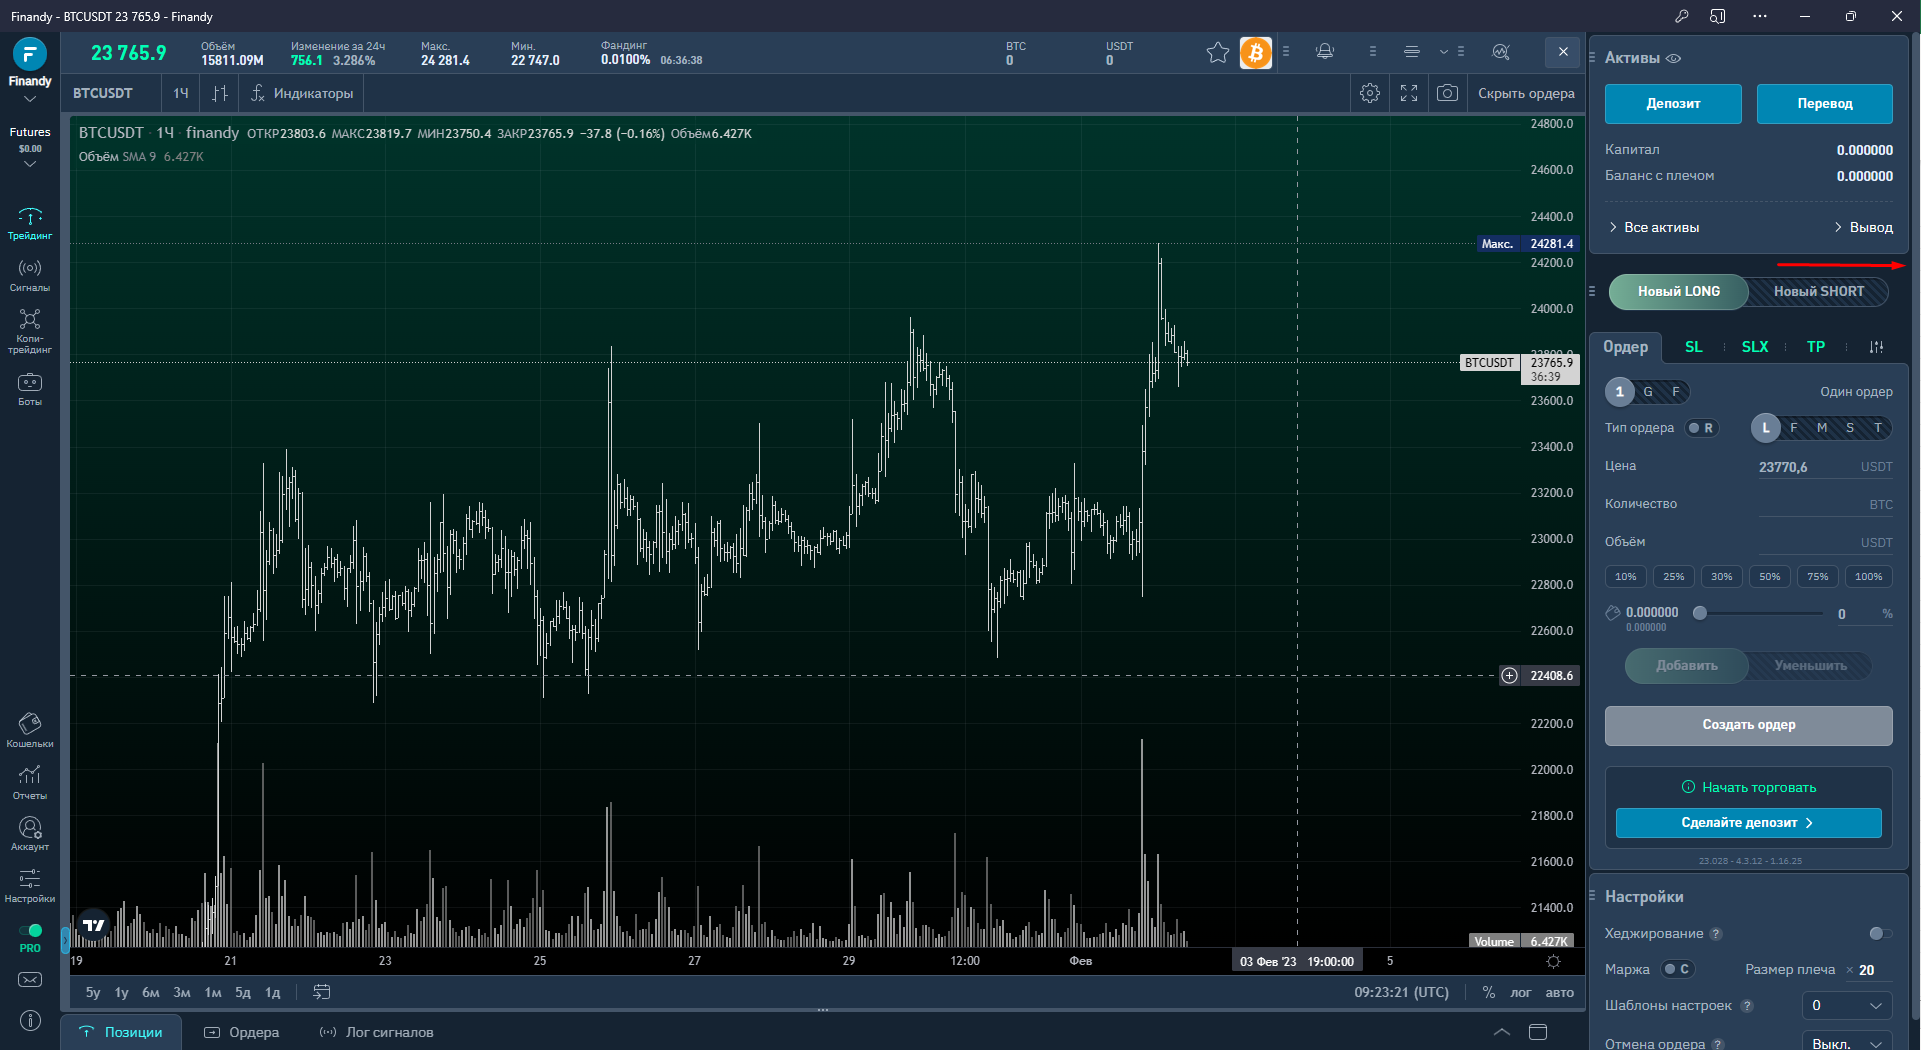Click Сделайте депозит button
Image resolution: width=1921 pixels, height=1050 pixels.
1749,823
